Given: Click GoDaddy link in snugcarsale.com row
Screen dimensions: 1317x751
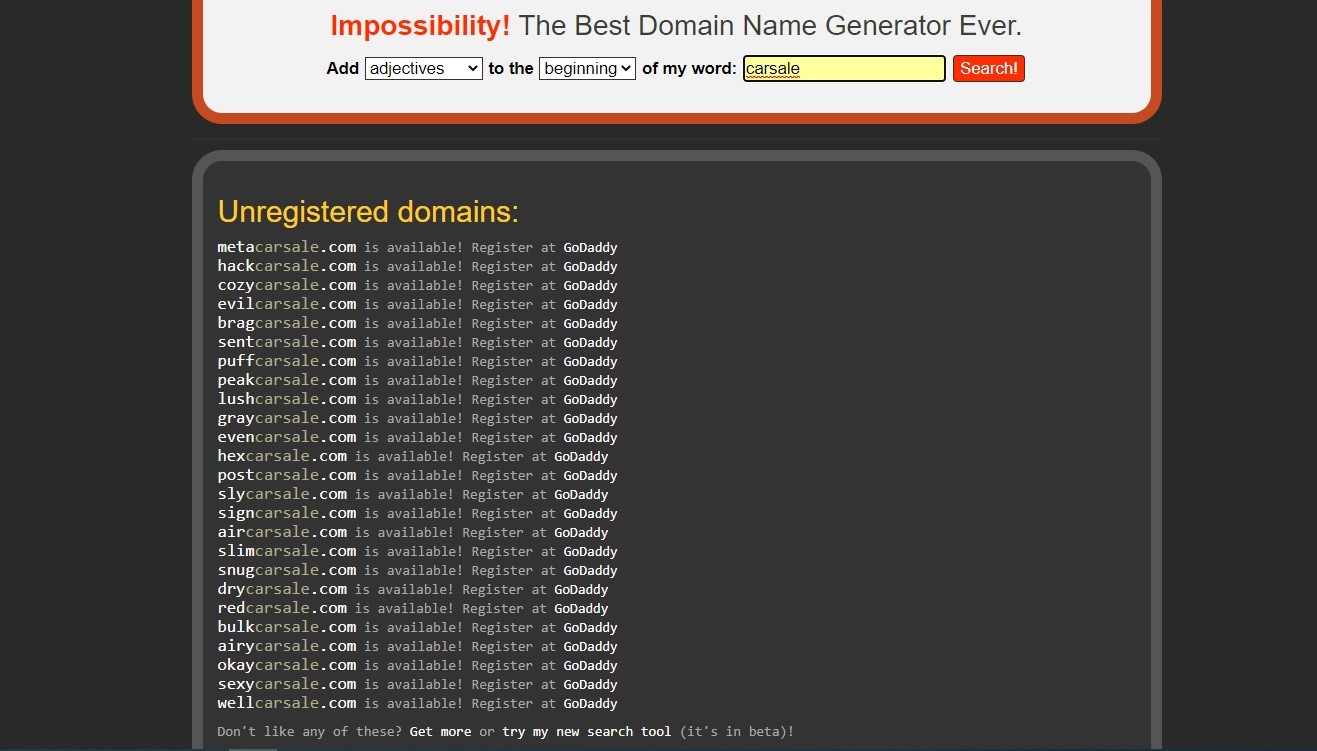Looking at the screenshot, I should click(x=590, y=571).
